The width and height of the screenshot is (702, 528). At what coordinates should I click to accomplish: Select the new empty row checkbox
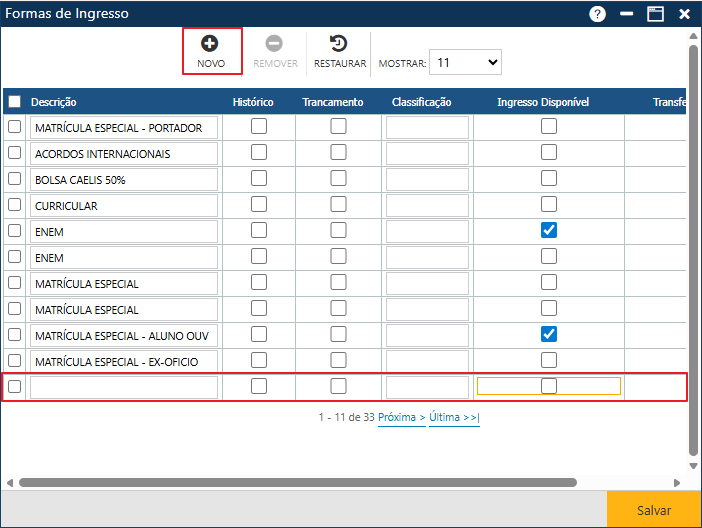[14, 386]
